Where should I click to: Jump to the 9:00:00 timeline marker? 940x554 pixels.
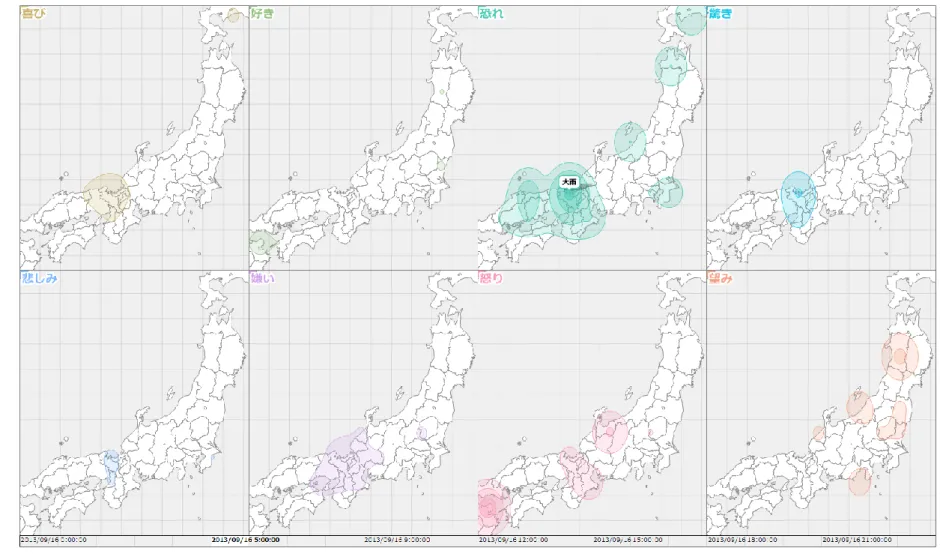(x=397, y=540)
